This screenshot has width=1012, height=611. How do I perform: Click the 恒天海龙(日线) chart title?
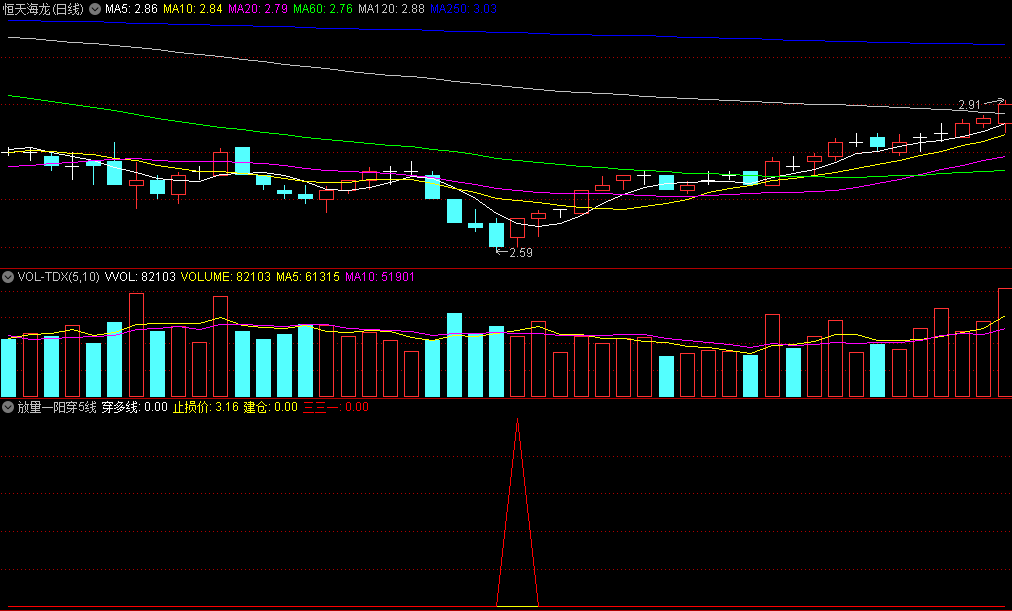(43, 9)
